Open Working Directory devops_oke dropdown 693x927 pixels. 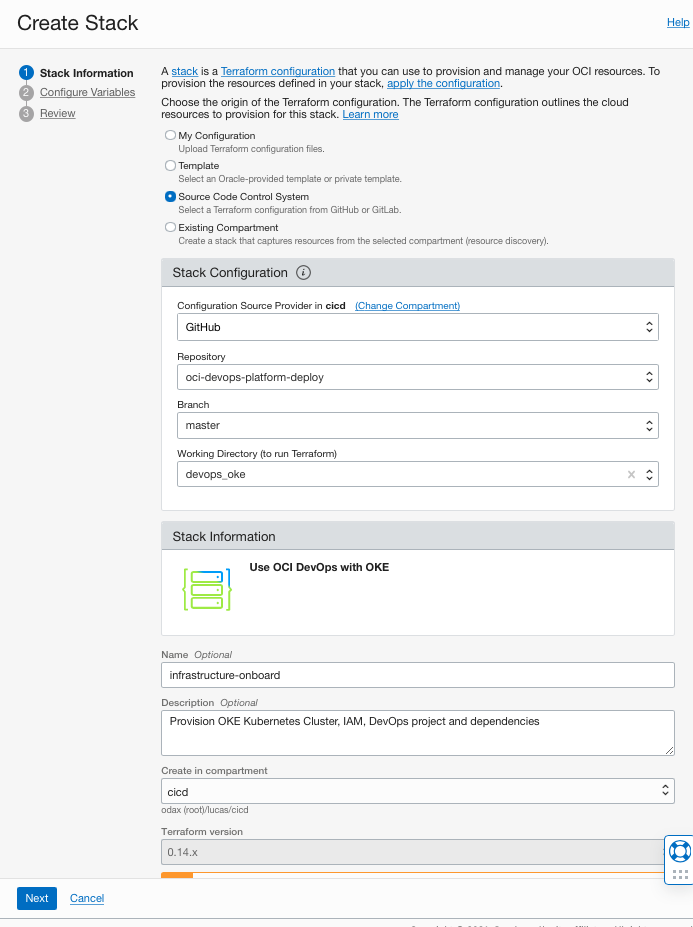(x=417, y=474)
